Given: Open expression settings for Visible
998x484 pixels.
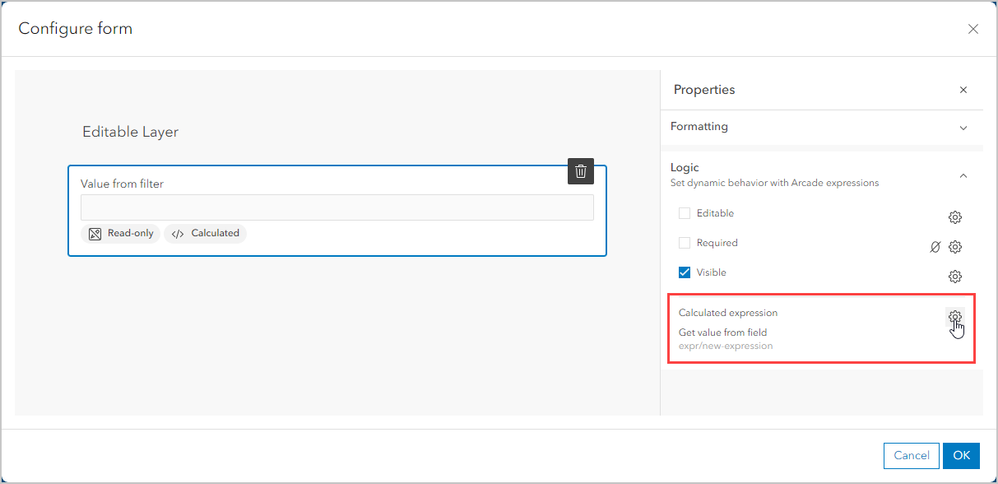Looking at the screenshot, I should point(955,276).
